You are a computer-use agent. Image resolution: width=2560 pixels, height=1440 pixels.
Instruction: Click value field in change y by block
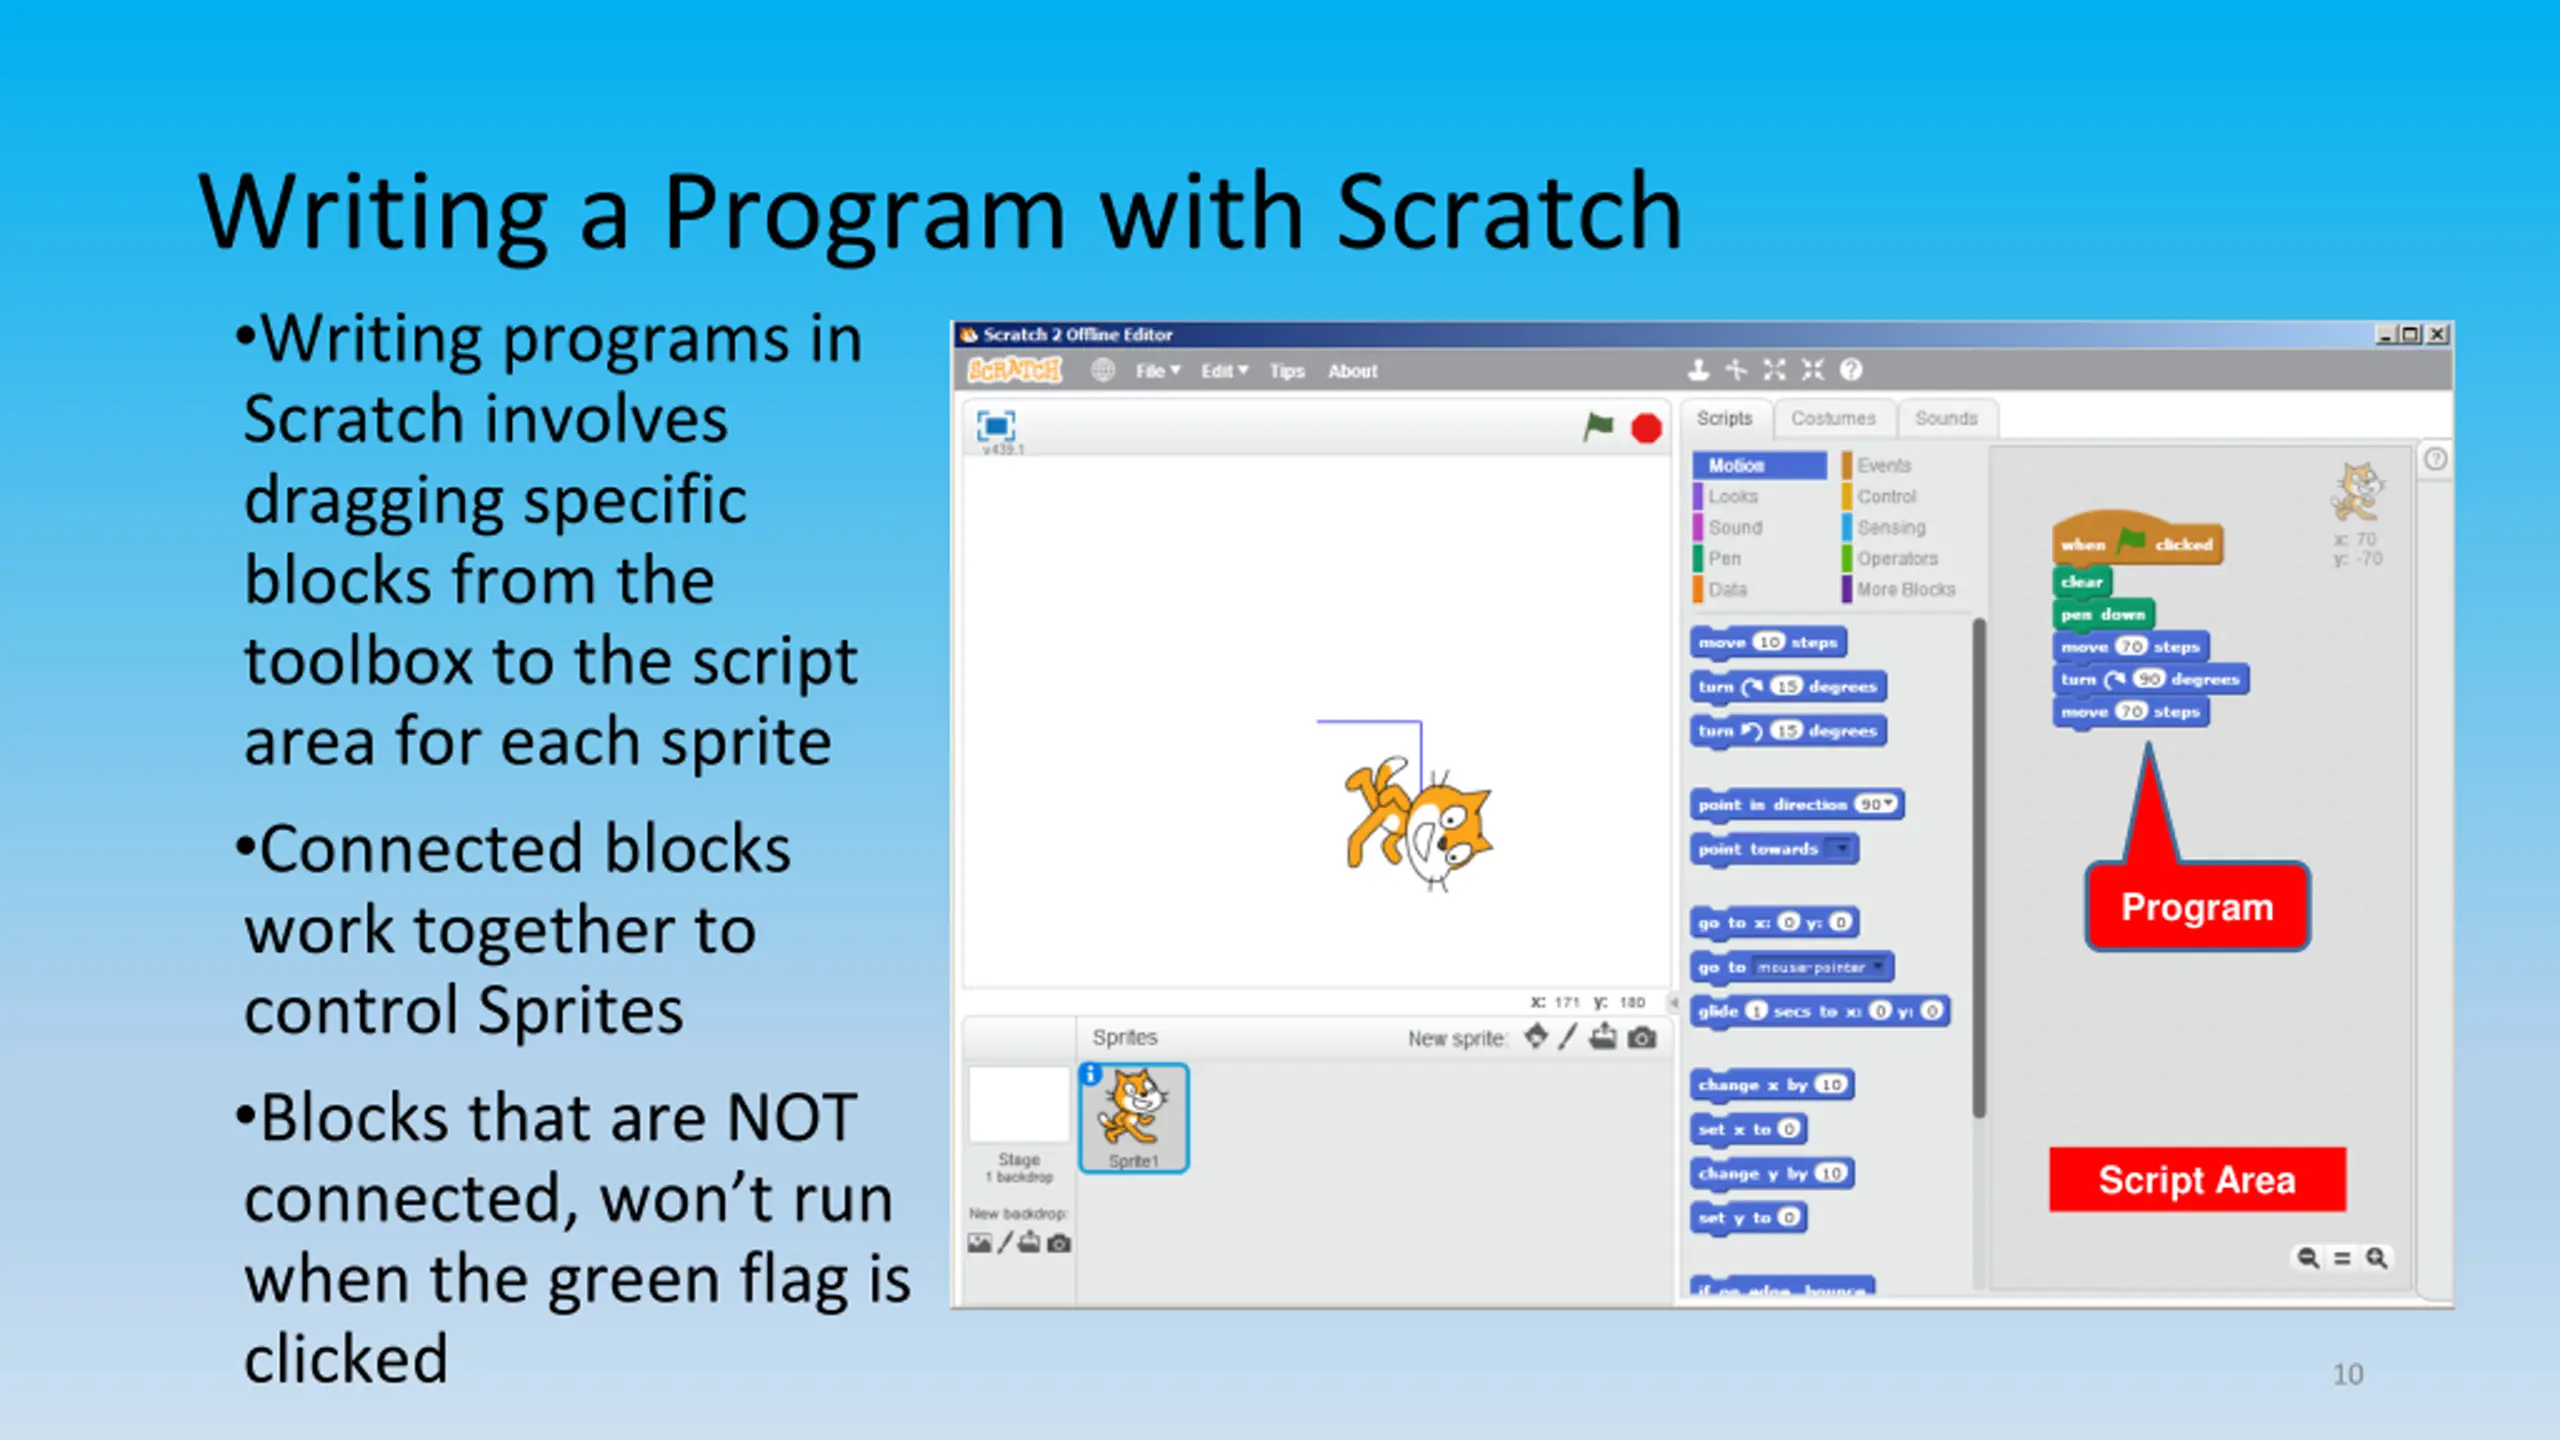coord(1831,1173)
